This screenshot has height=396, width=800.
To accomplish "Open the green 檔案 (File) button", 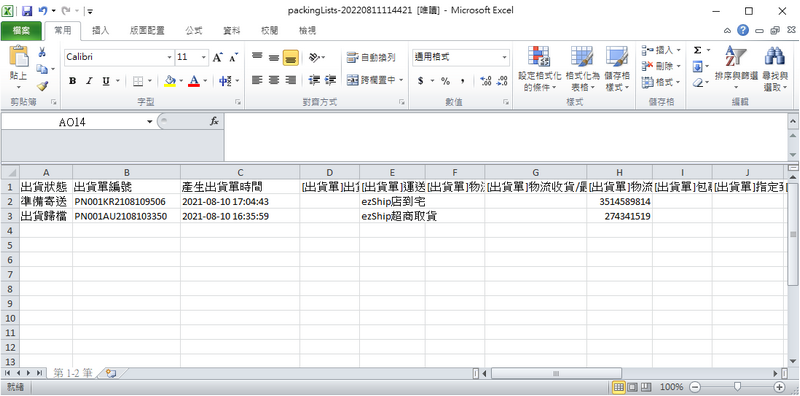I will pyautogui.click(x=21, y=31).
